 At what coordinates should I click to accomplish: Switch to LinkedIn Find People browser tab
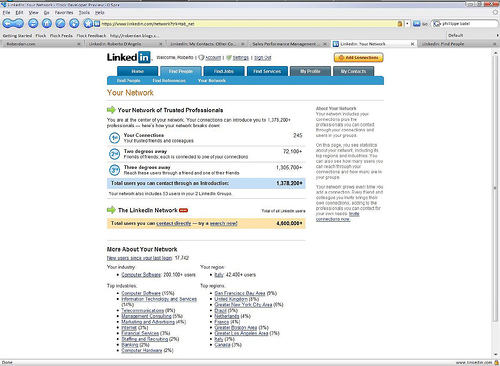pyautogui.click(x=443, y=44)
